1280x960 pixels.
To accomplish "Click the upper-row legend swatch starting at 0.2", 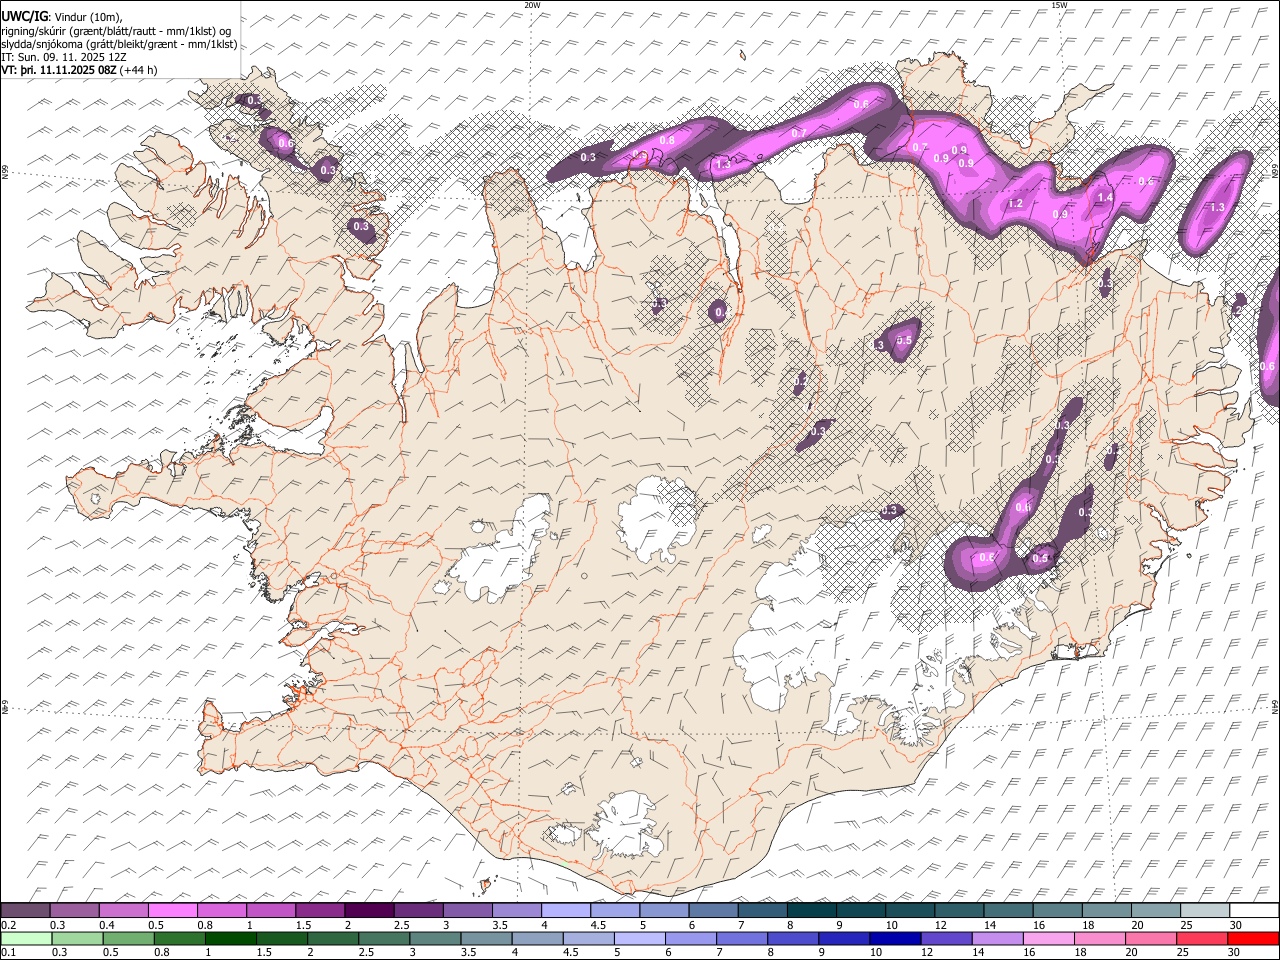I will click(x=26, y=911).
